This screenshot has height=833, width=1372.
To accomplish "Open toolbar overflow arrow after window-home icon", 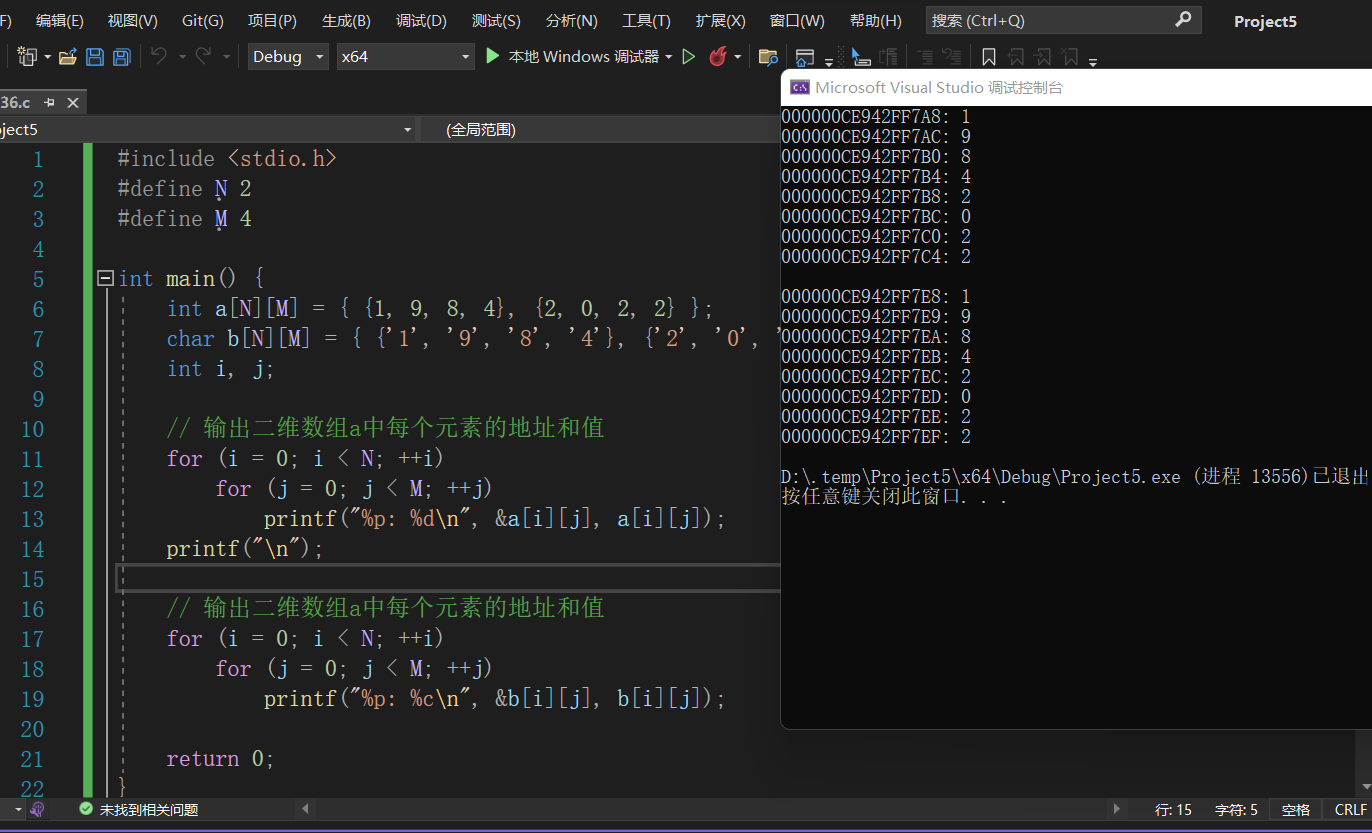I will (827, 62).
